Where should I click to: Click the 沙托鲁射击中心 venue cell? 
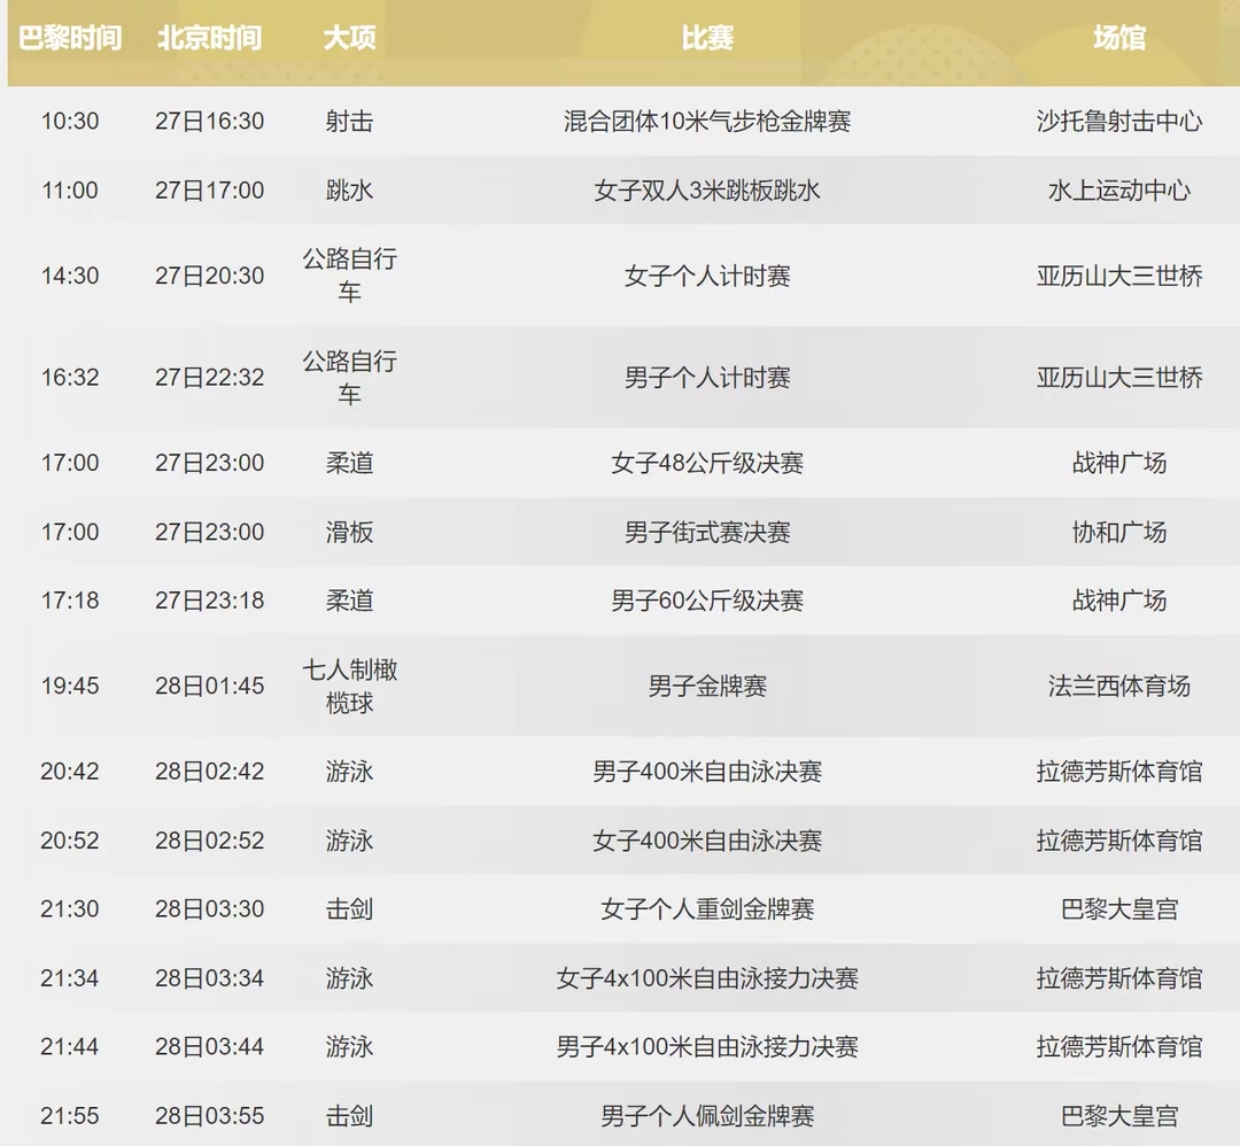tap(1119, 121)
